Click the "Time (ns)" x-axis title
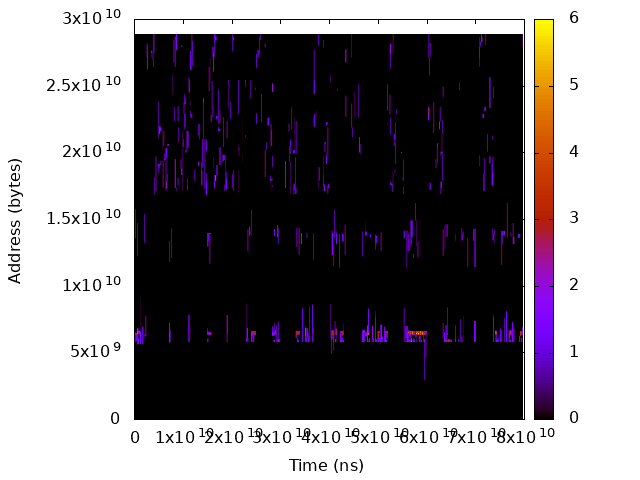Screen dimensions: 640x480 (326, 465)
